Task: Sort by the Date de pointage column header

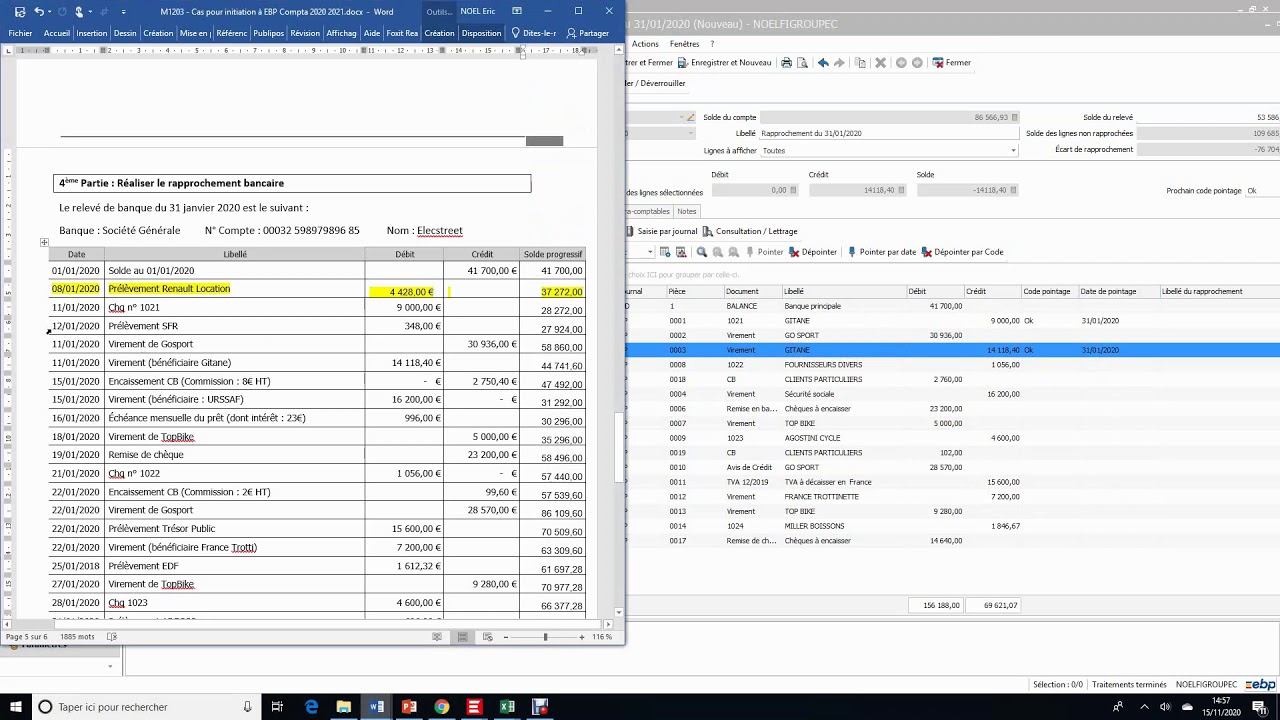Action: point(1118,291)
